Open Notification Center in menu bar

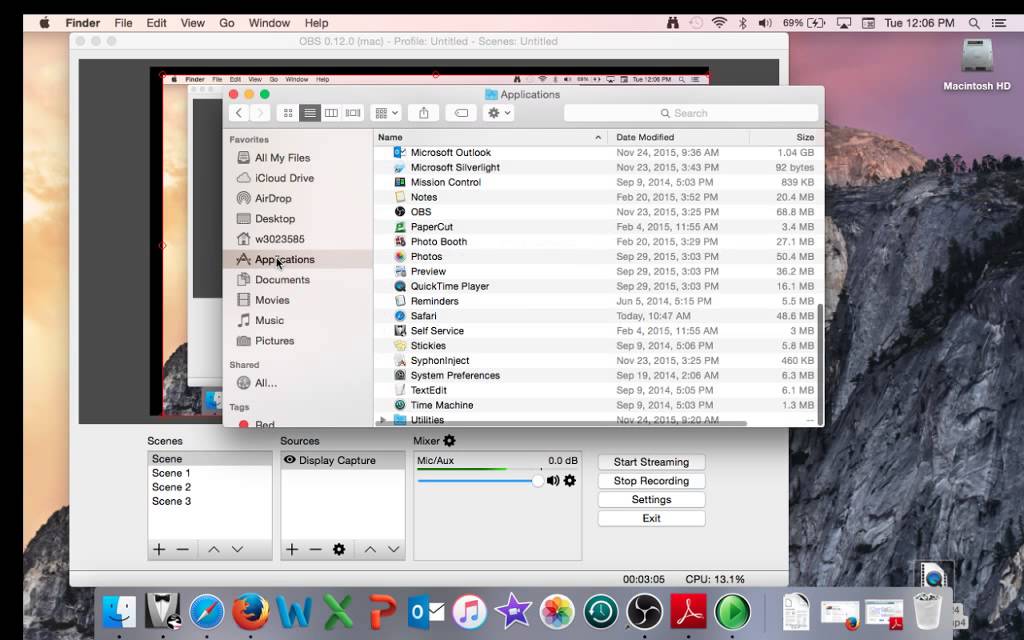(999, 23)
